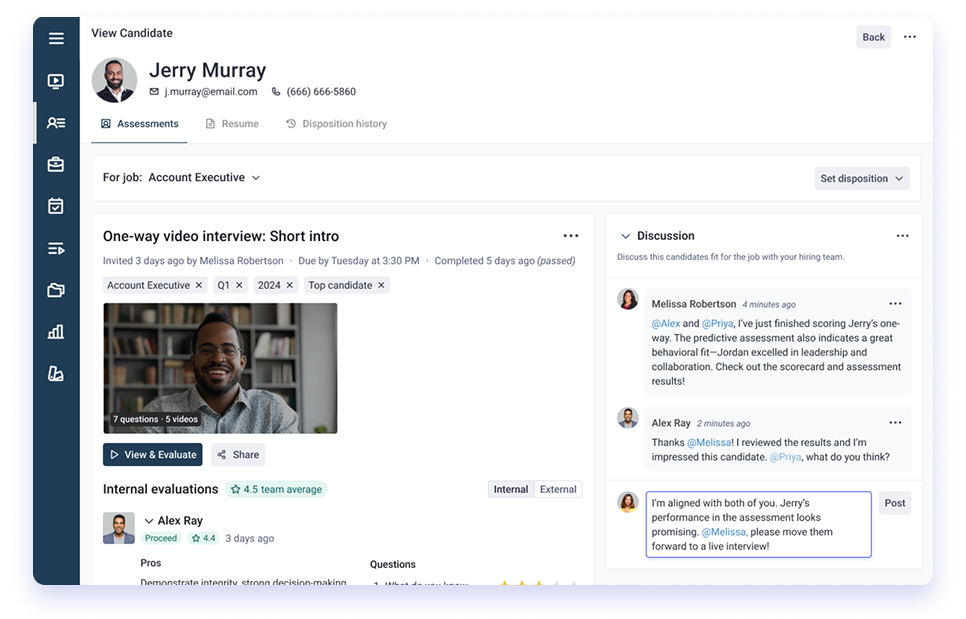Switch evaluations to External
966x619 pixels.
click(x=558, y=489)
